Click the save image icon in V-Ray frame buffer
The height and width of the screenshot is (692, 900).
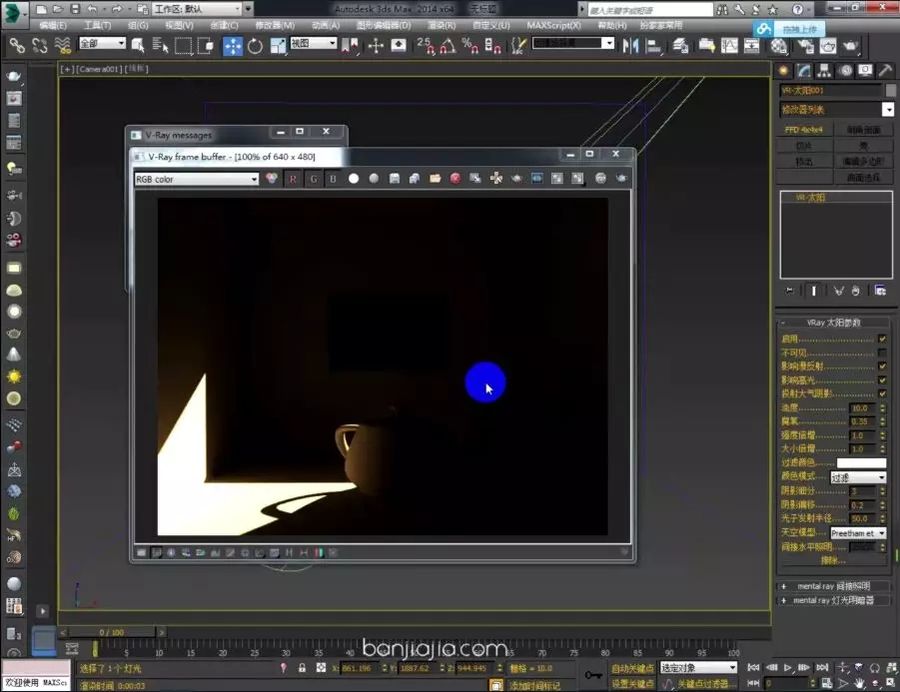tap(394, 179)
